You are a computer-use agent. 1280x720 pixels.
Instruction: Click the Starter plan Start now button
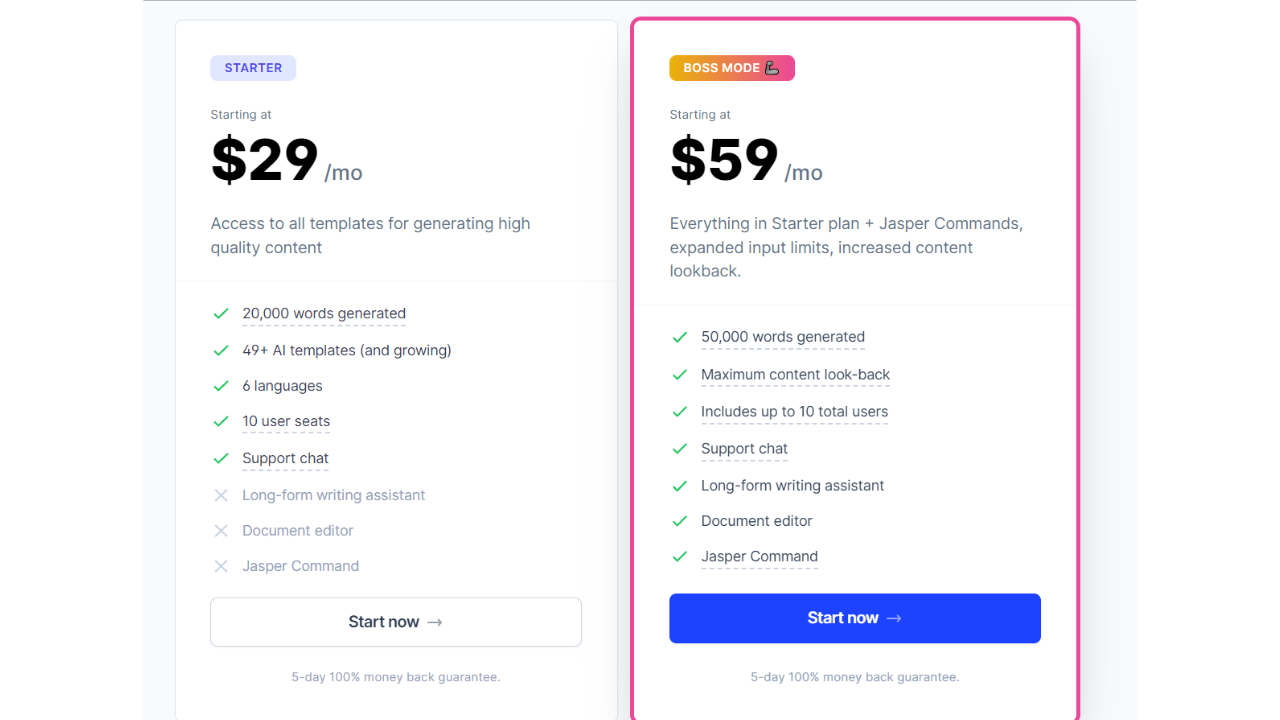coord(395,622)
